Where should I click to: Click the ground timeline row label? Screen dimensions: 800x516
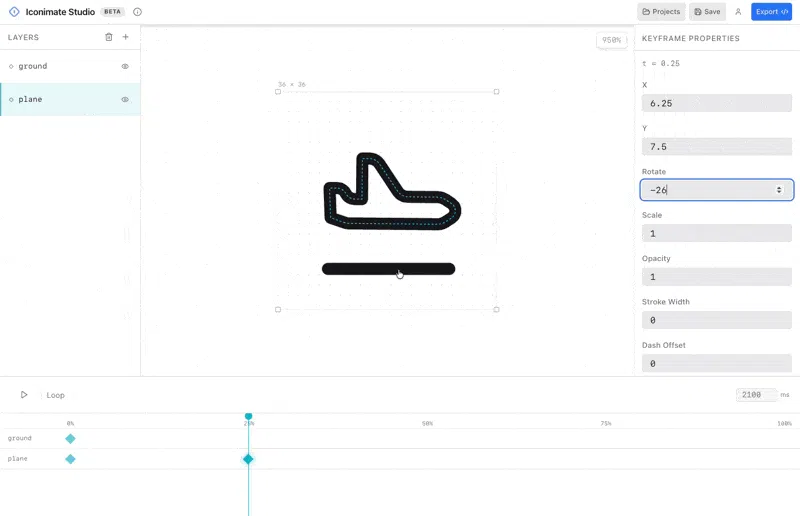click(19, 438)
